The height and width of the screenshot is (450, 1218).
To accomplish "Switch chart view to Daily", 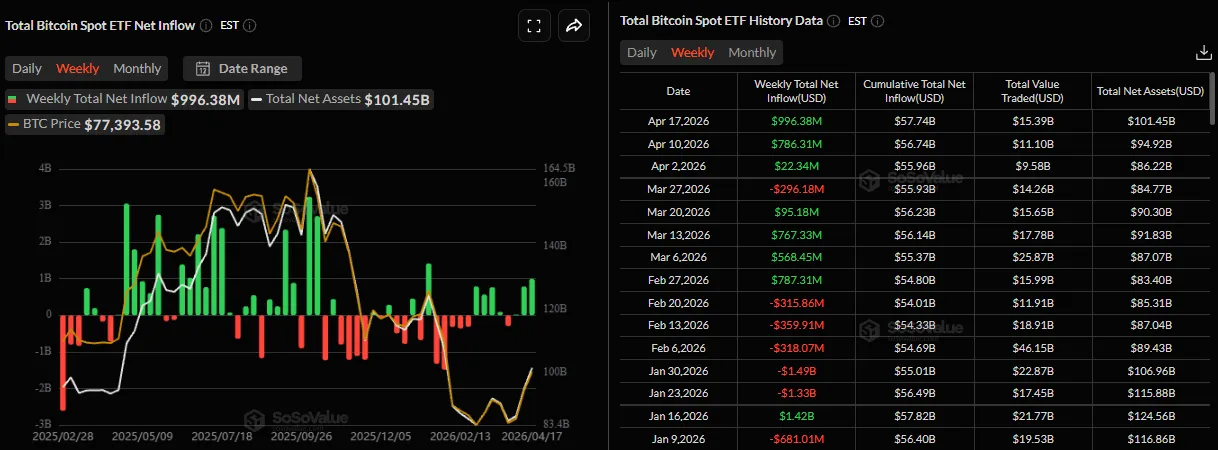I will point(27,69).
